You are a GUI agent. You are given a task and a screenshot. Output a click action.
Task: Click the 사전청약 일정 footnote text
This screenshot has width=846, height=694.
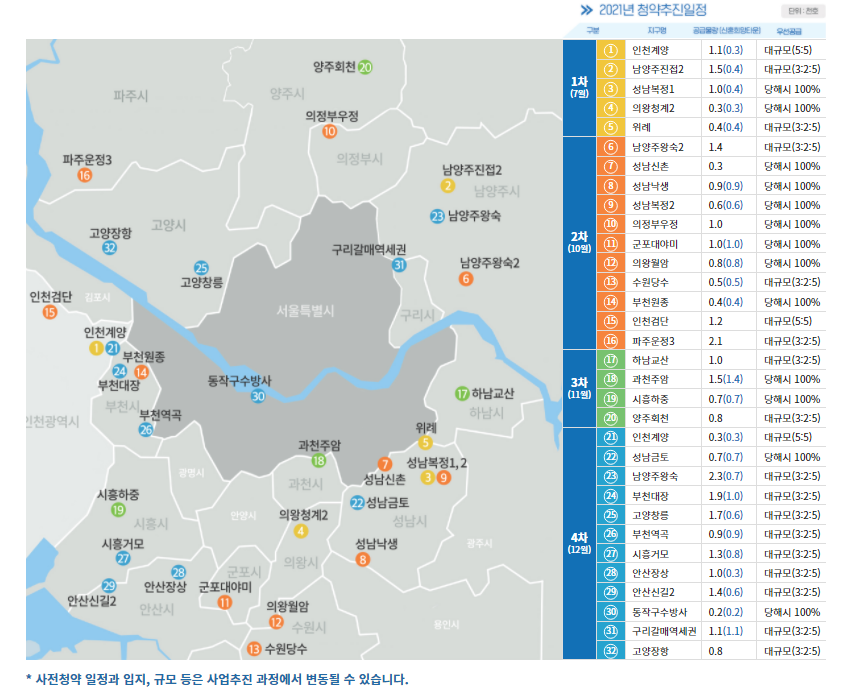[217, 679]
